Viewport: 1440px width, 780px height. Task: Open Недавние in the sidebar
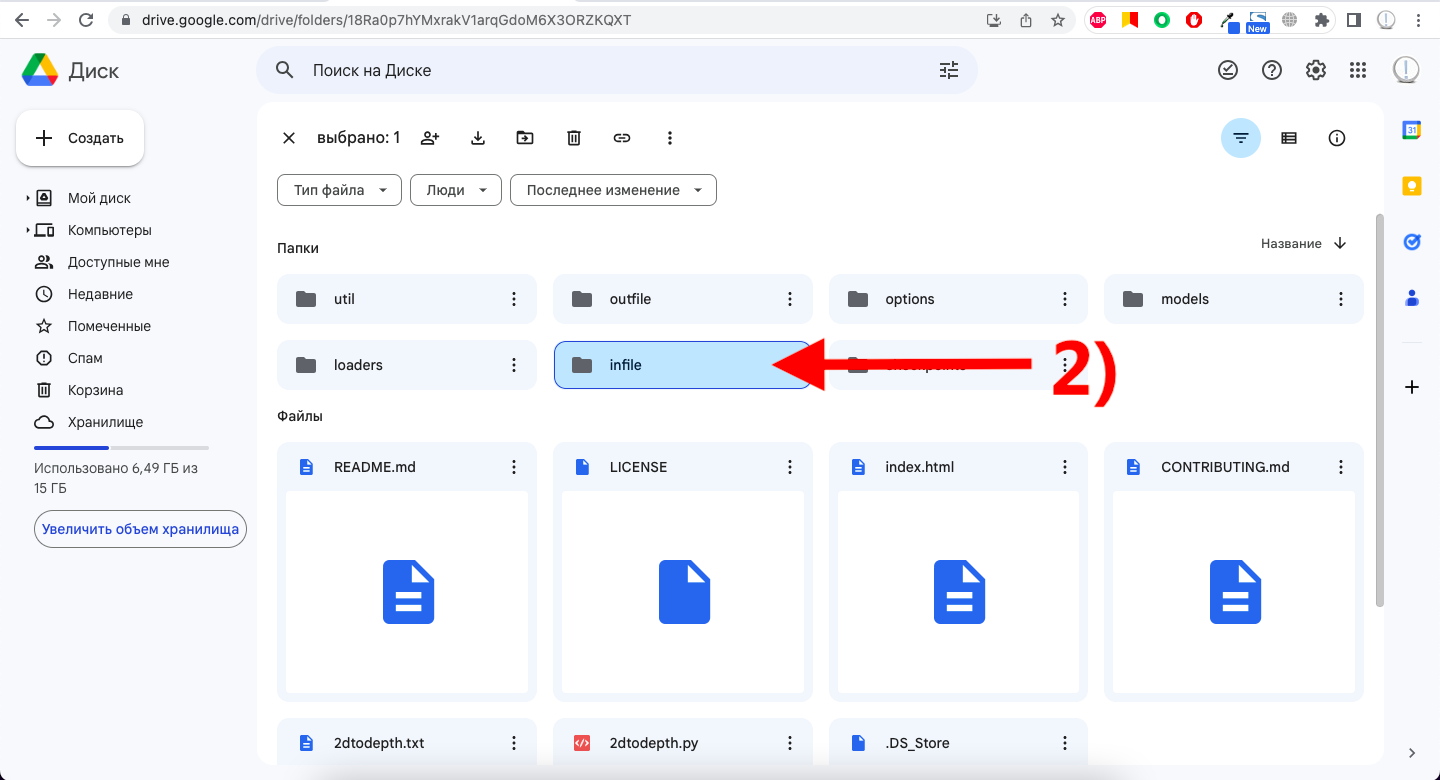point(100,294)
